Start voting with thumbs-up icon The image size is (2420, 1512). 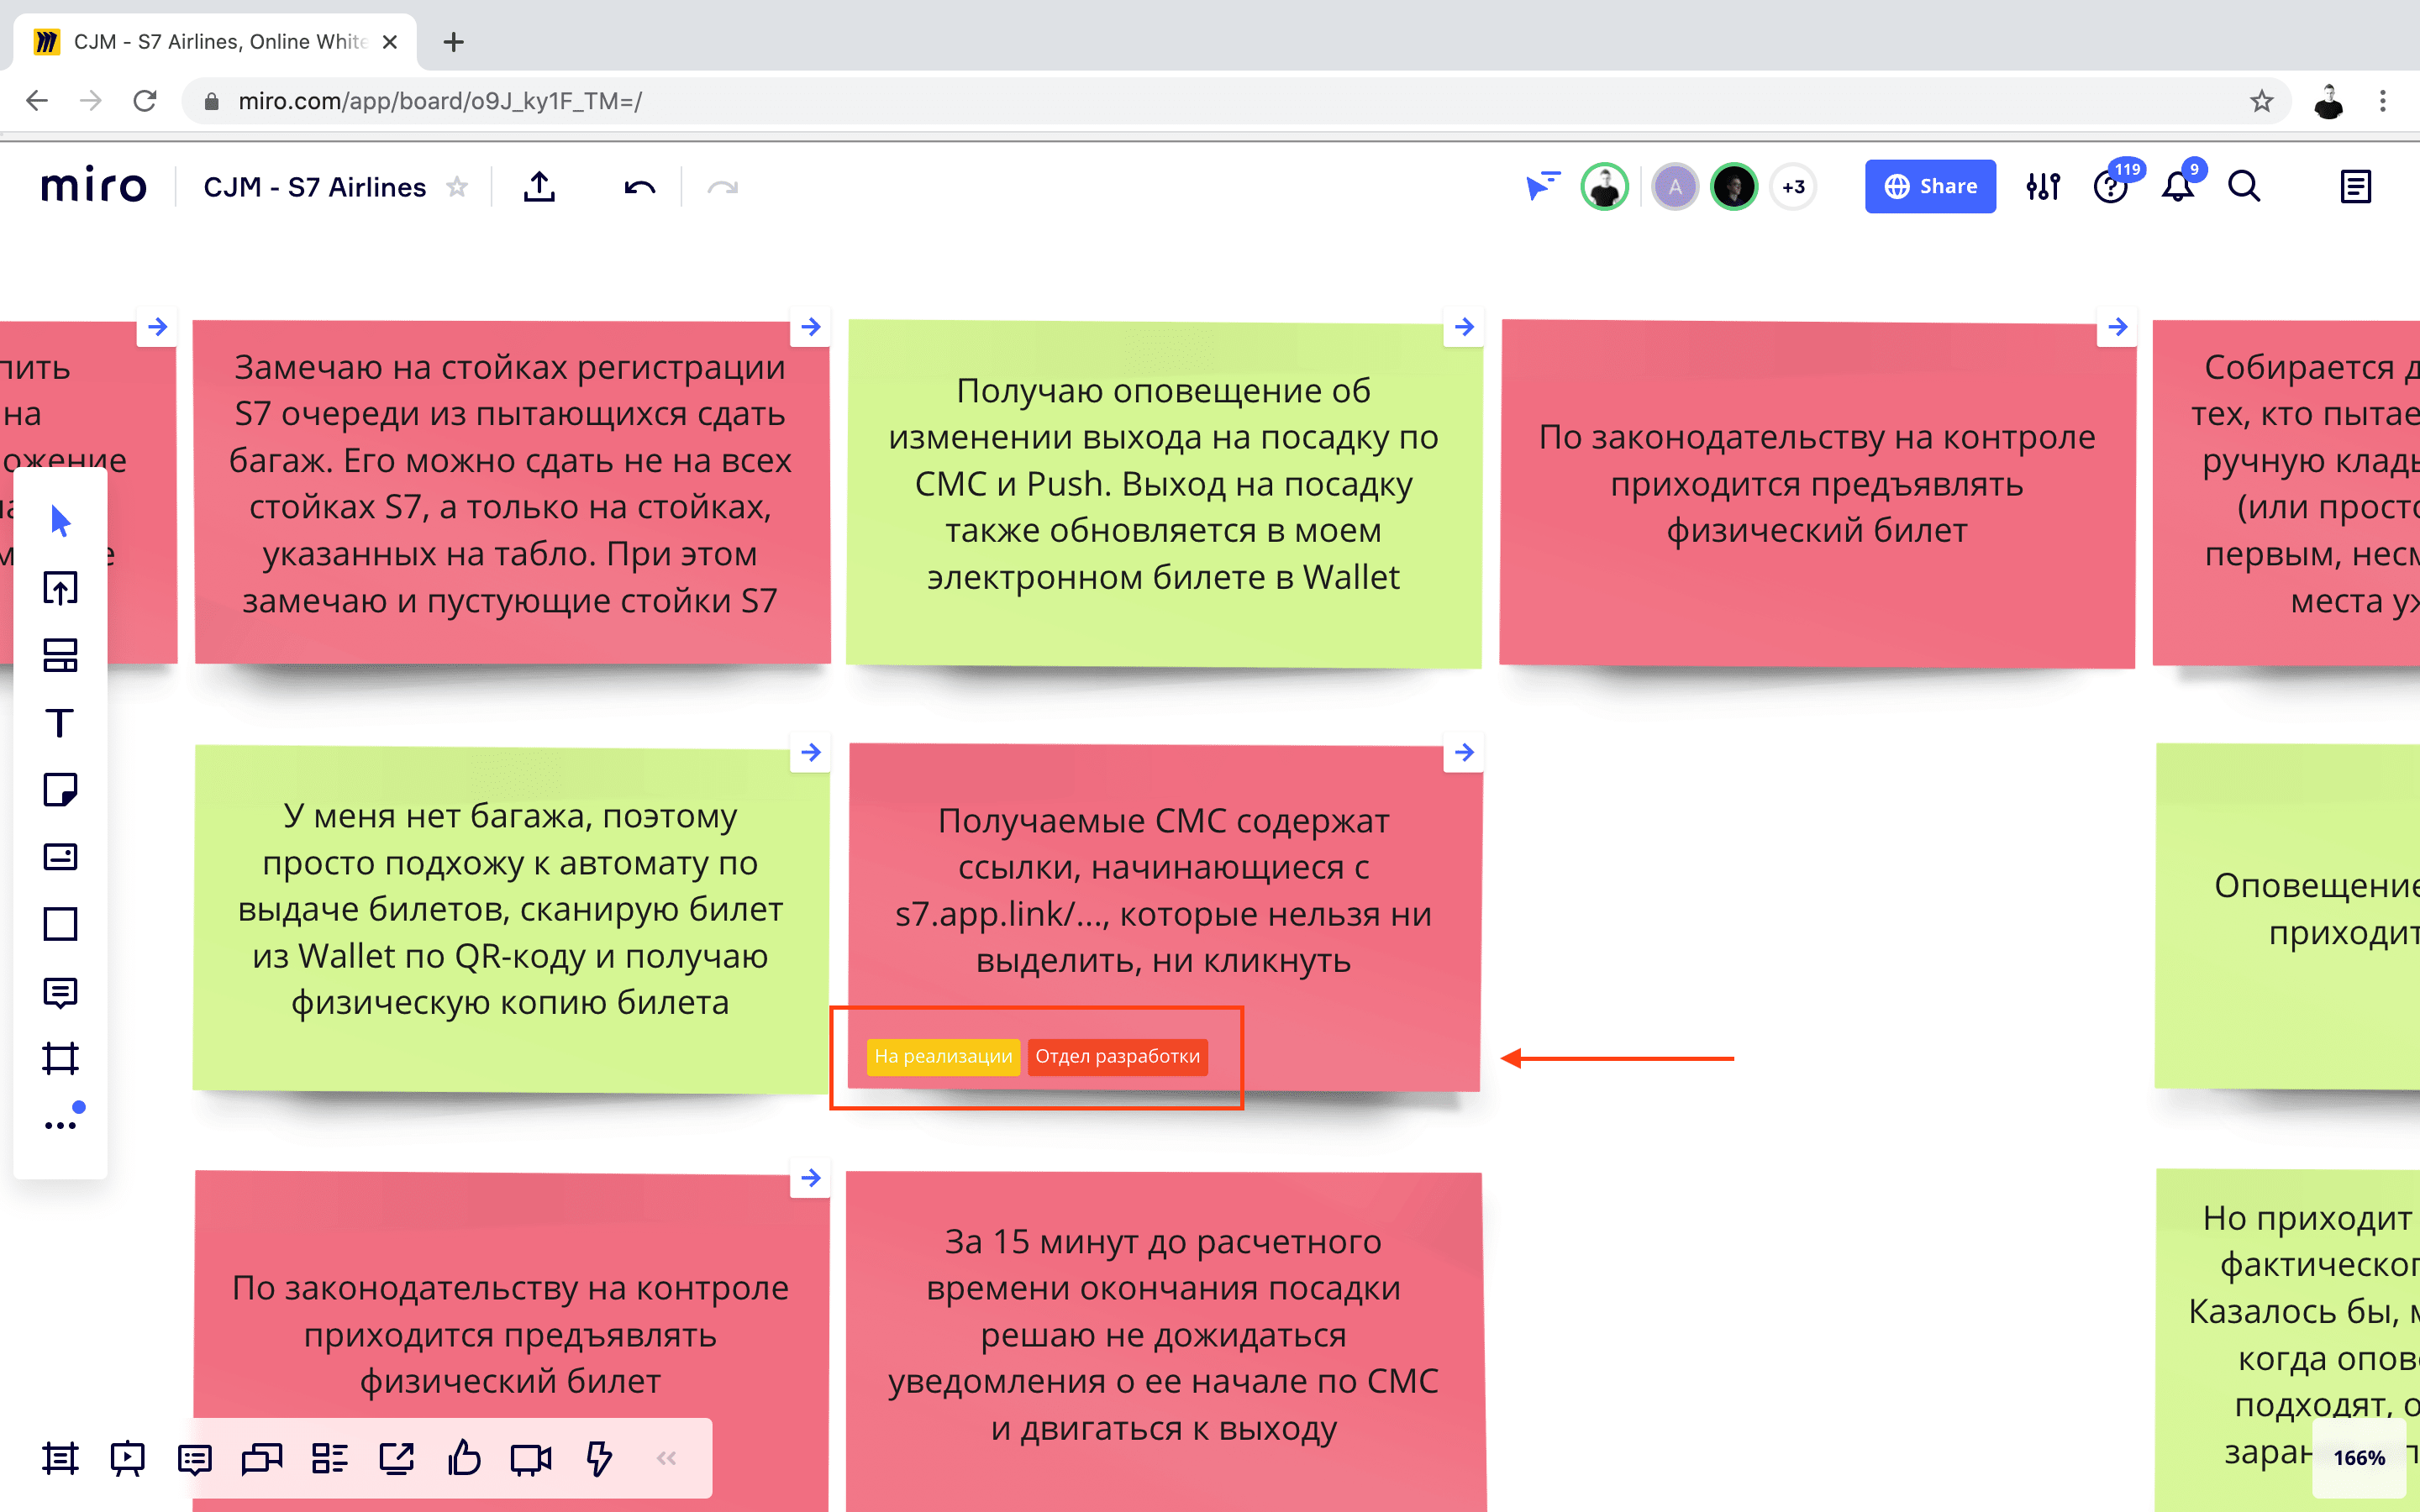point(464,1458)
